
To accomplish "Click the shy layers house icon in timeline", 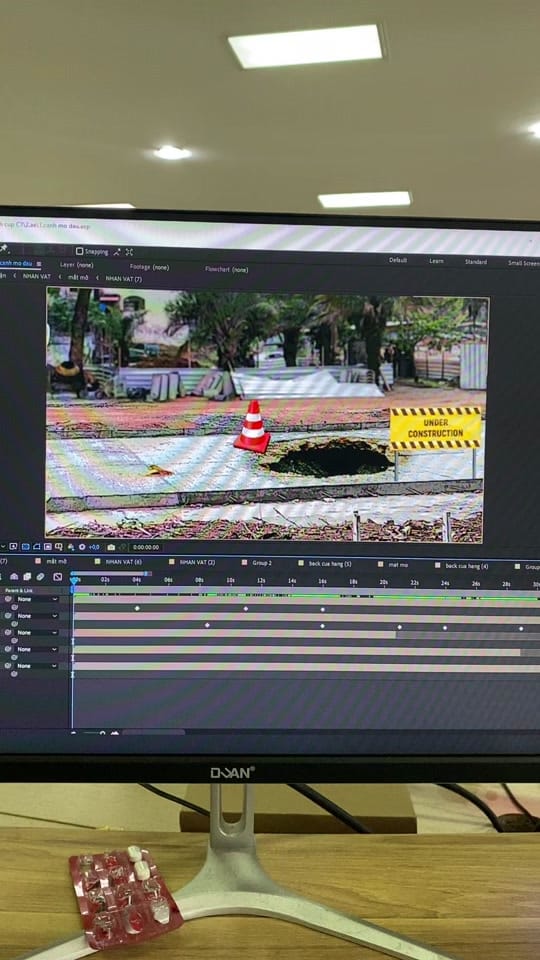I will point(14,576).
